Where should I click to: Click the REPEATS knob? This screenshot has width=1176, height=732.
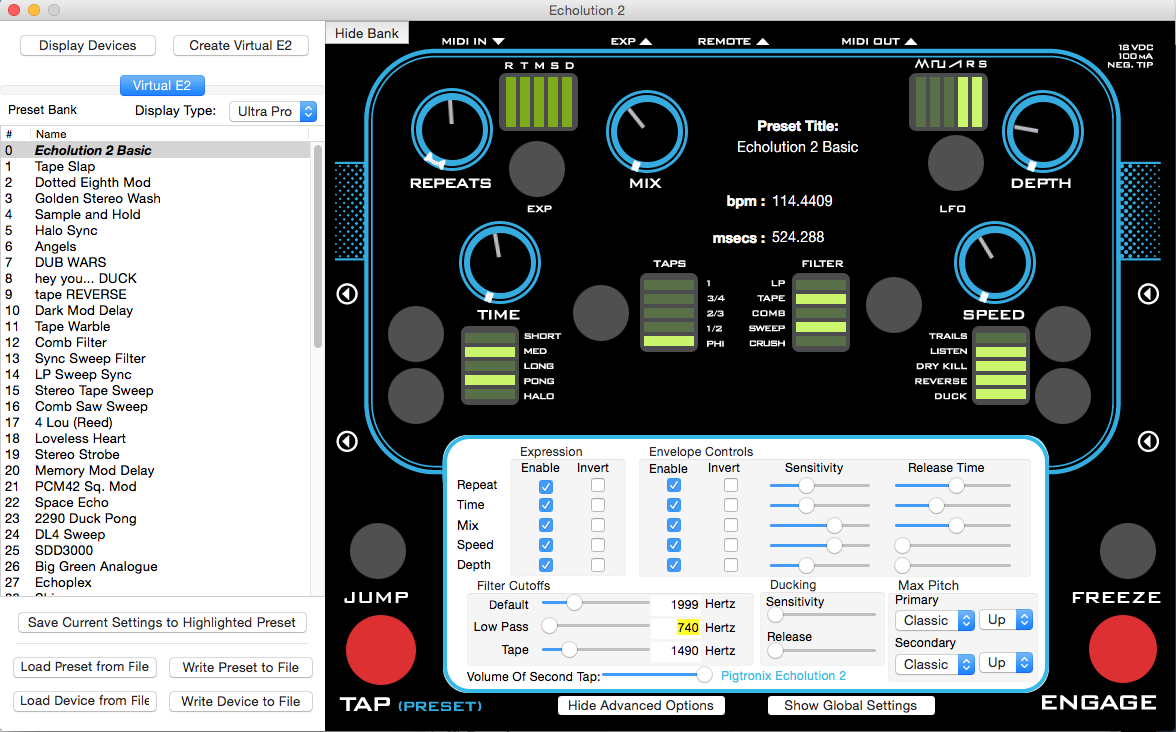pyautogui.click(x=450, y=131)
